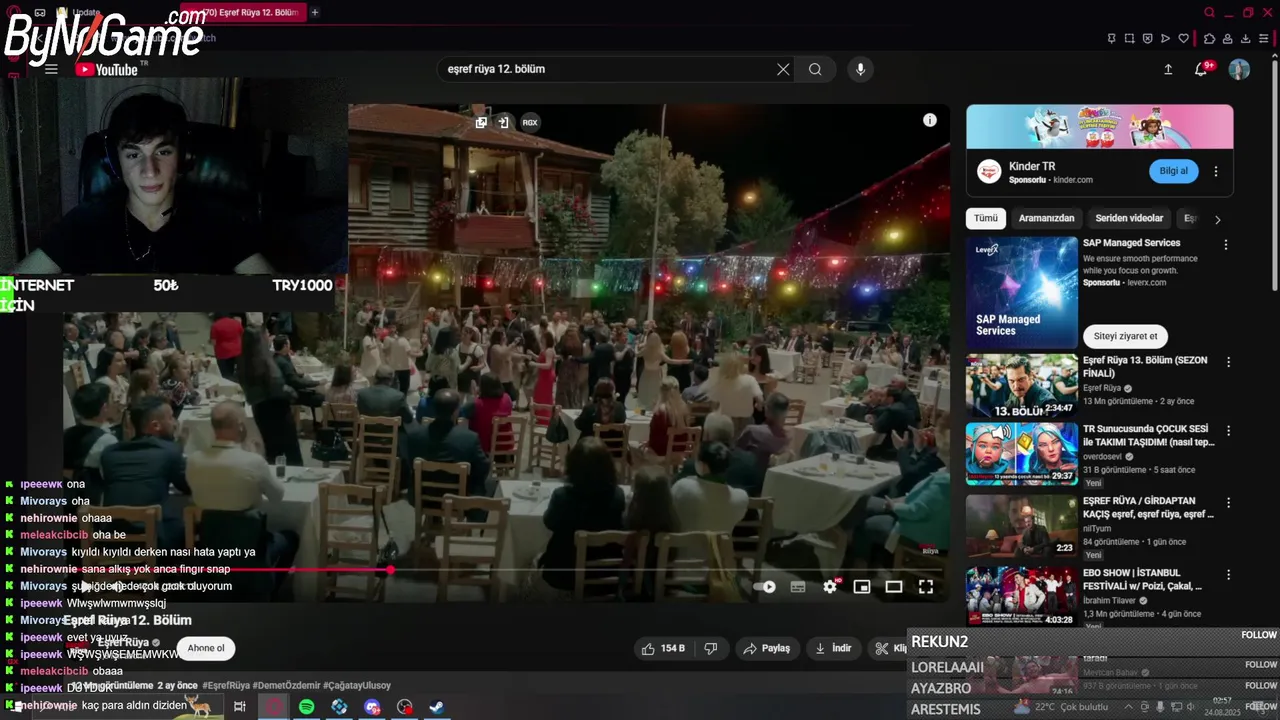The width and height of the screenshot is (1280, 720).
Task: Enter fullscreen video mode
Action: 926,587
